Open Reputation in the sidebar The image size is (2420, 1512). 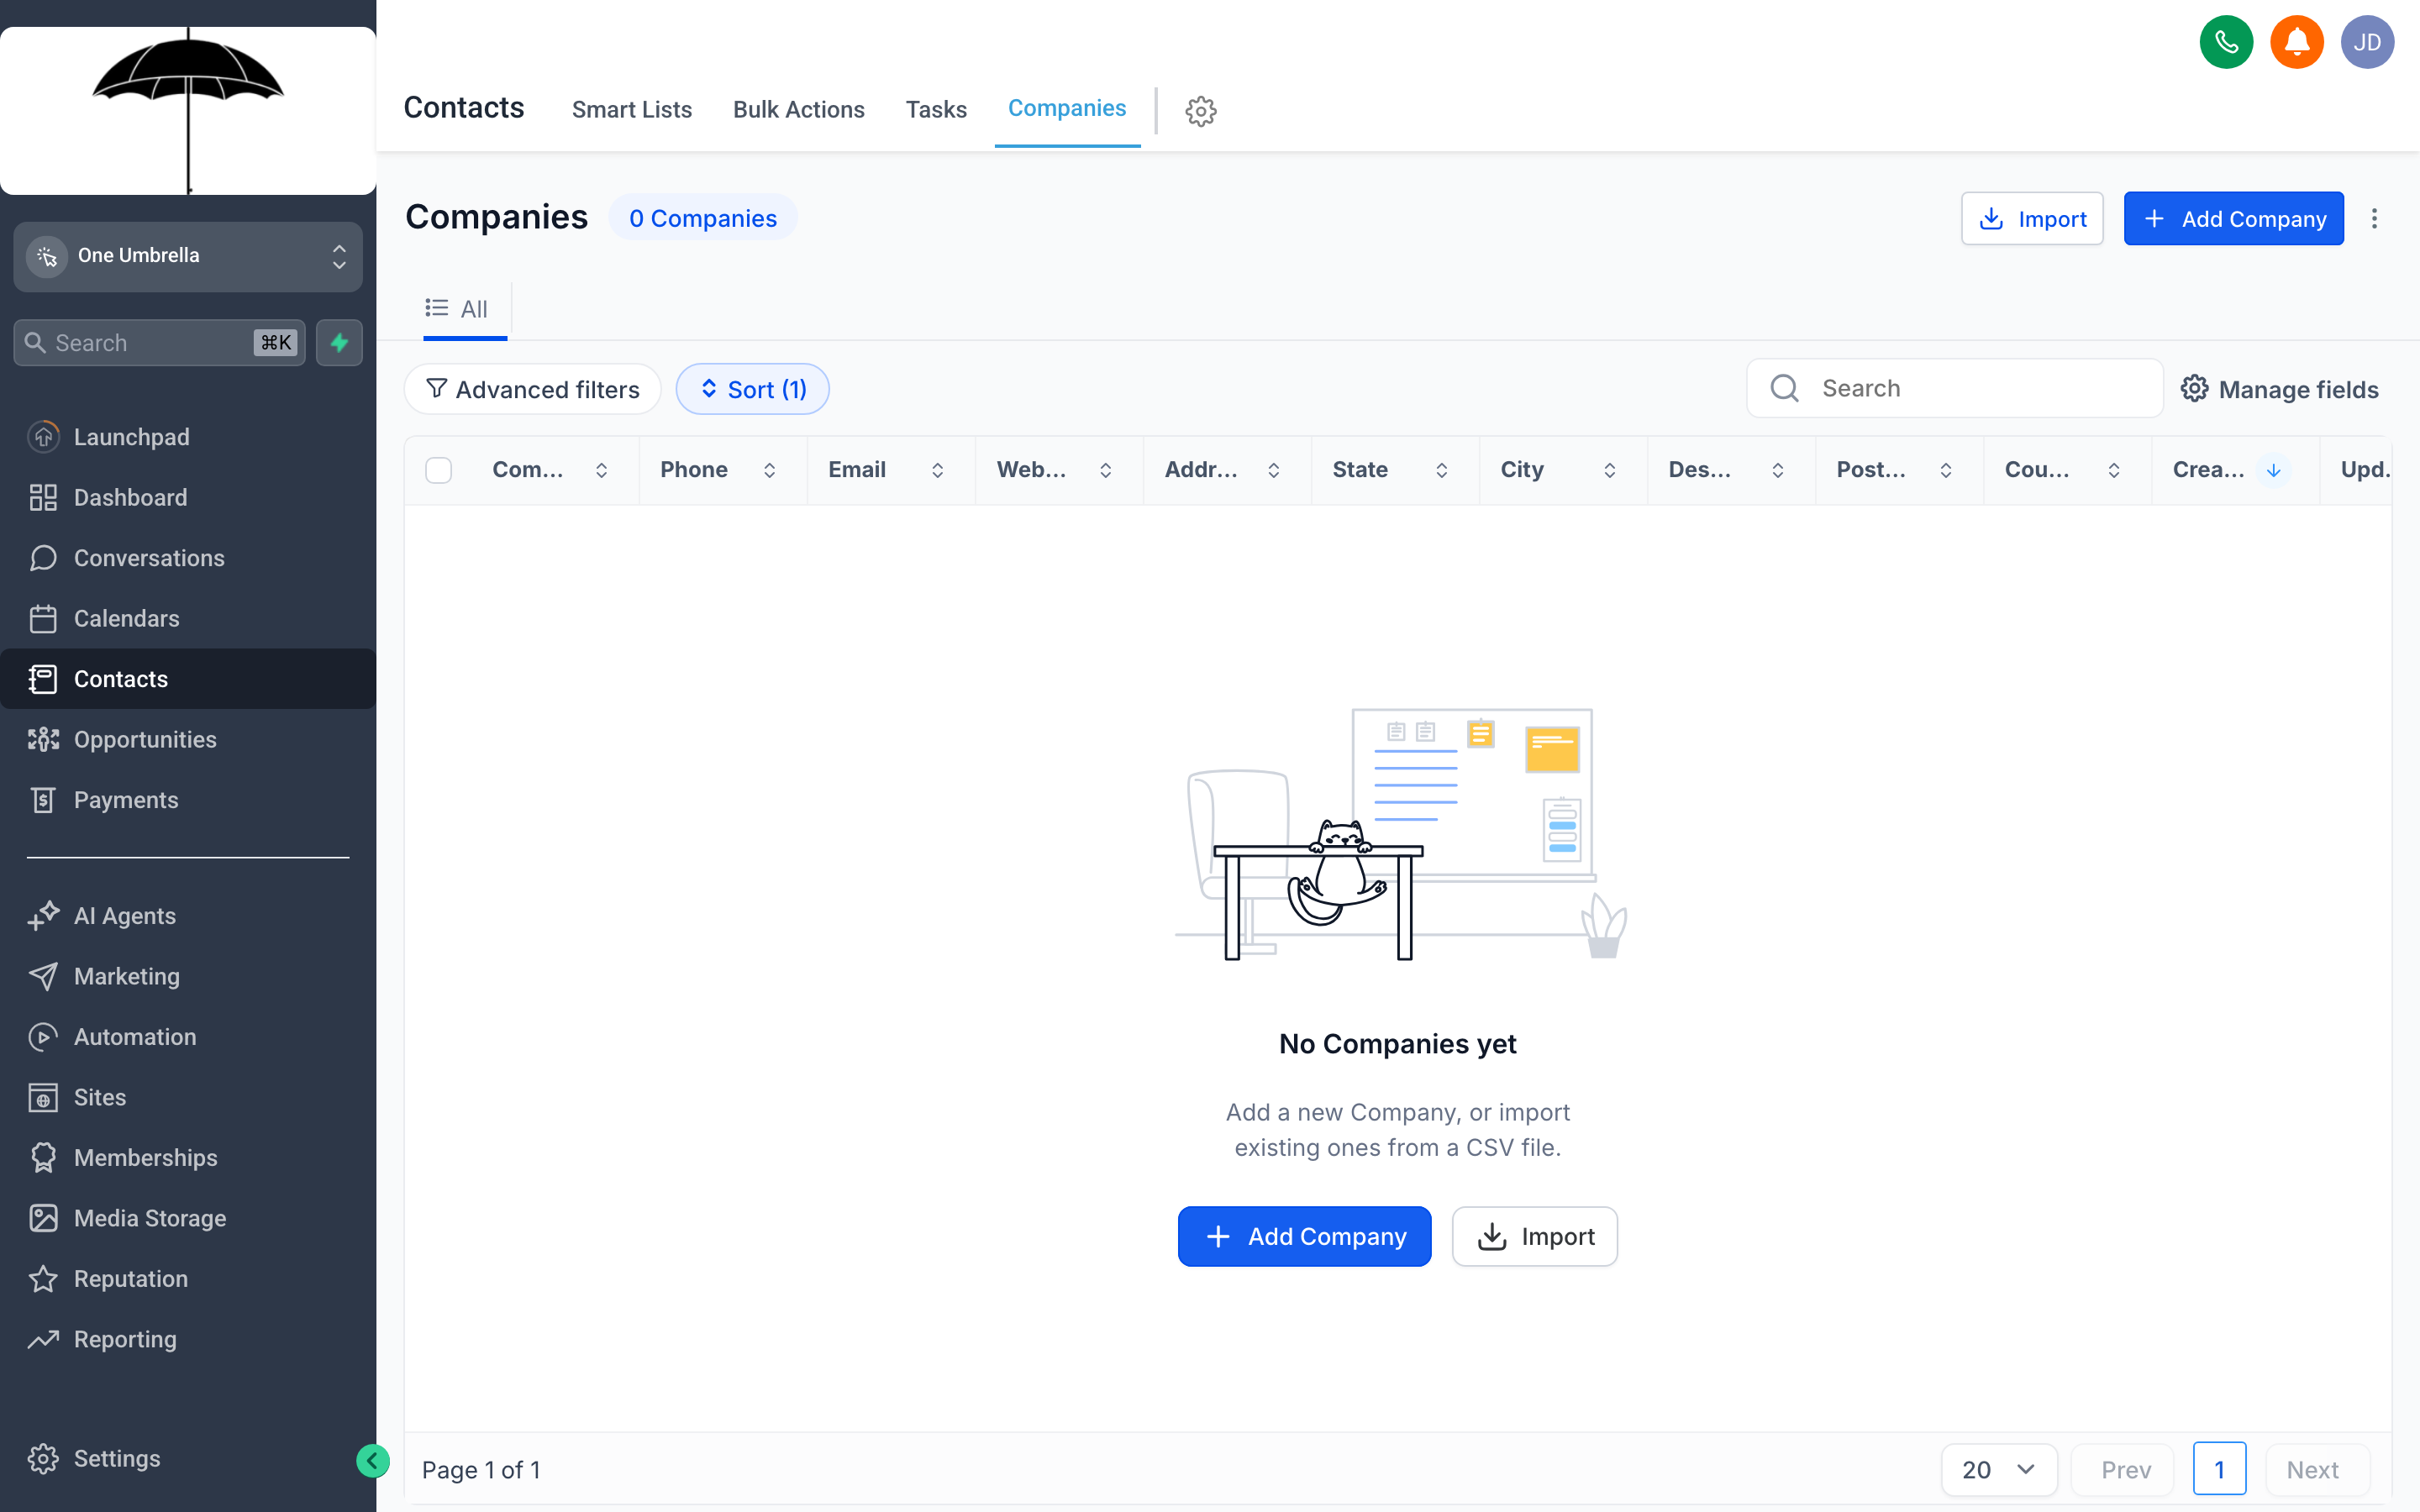coord(188,1279)
